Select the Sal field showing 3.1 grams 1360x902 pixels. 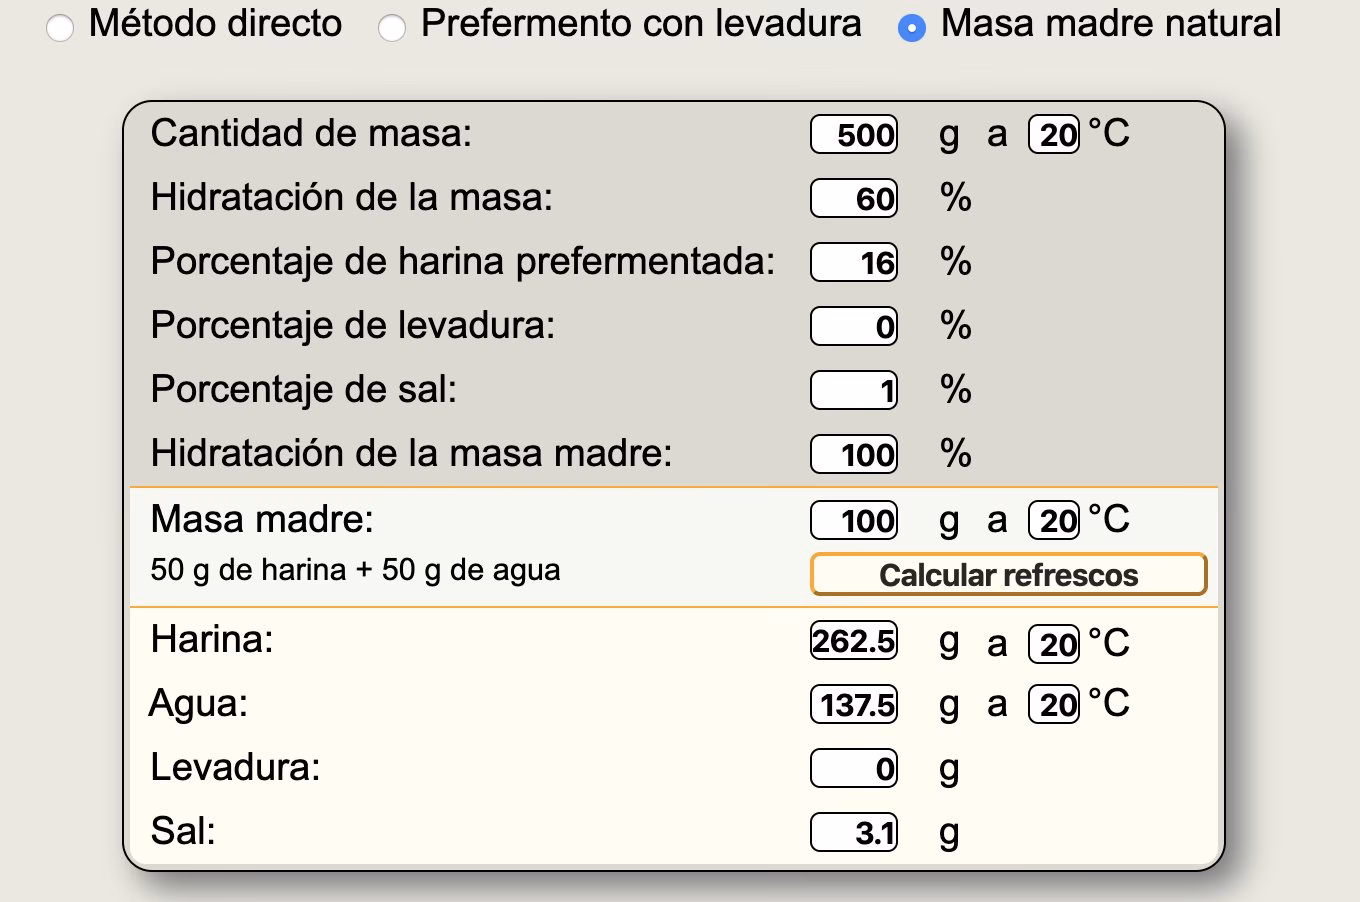852,830
